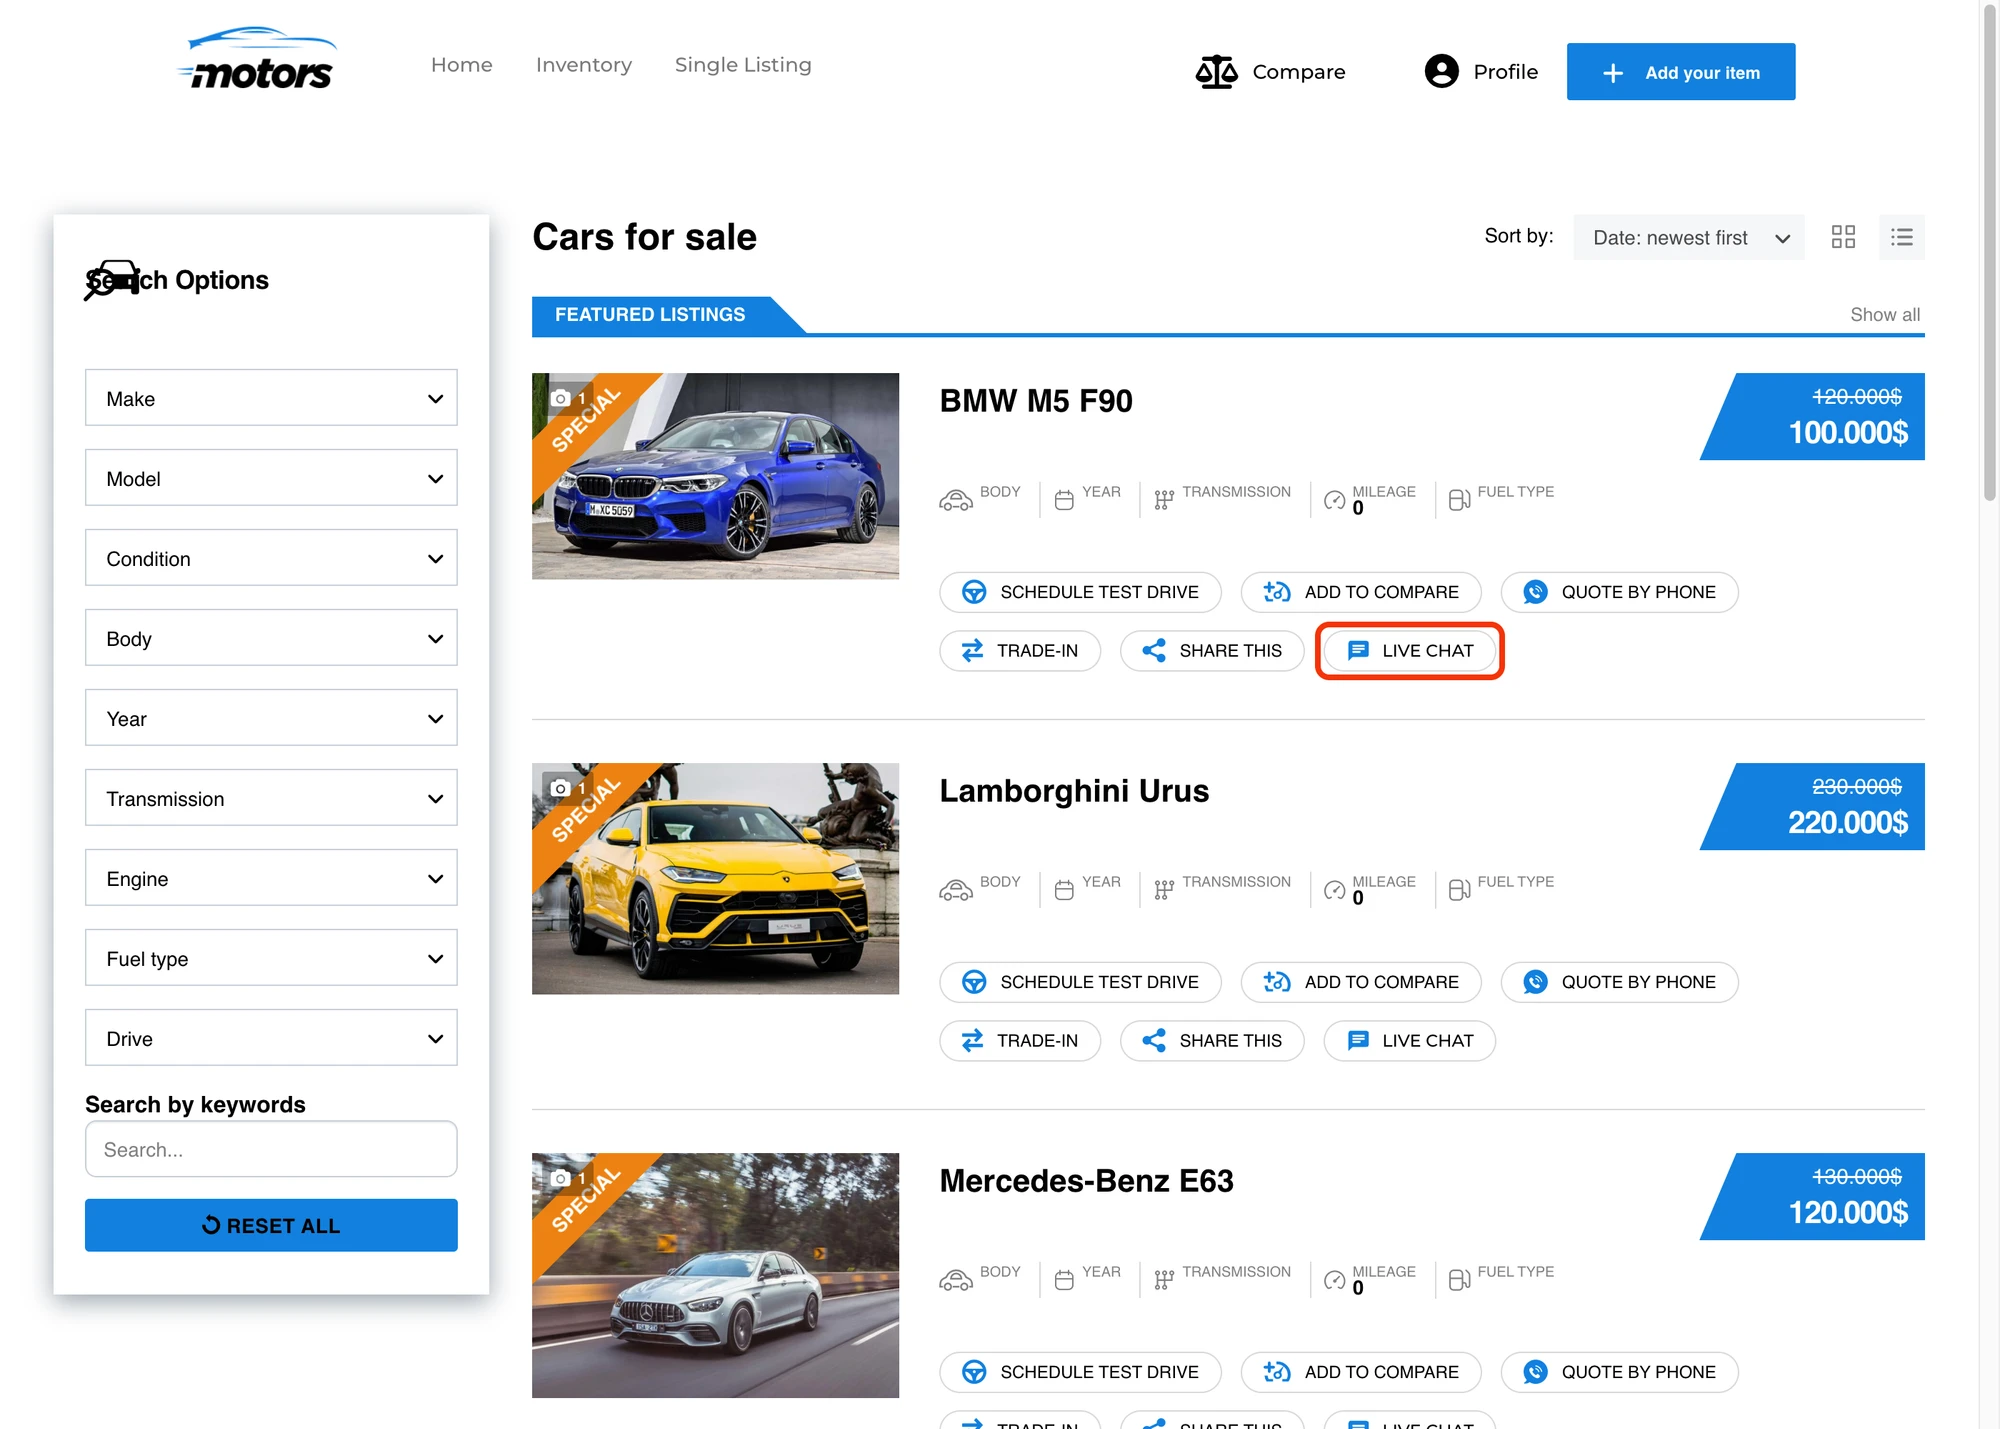The height and width of the screenshot is (1429, 2000).
Task: Open the silver Mercedes-Benz E63 thumbnail
Action: tap(715, 1275)
